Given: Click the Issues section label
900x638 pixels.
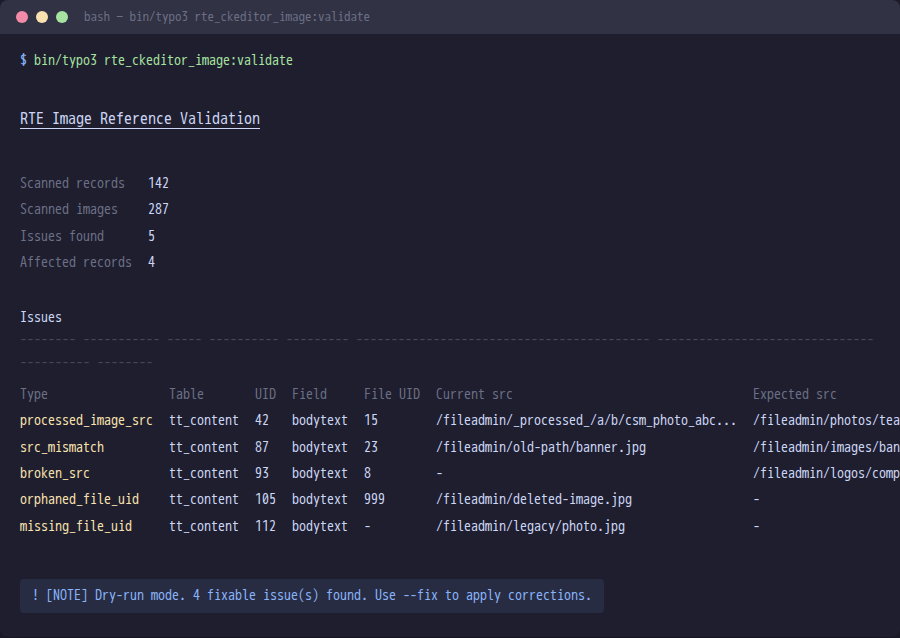Looking at the screenshot, I should pos(40,316).
